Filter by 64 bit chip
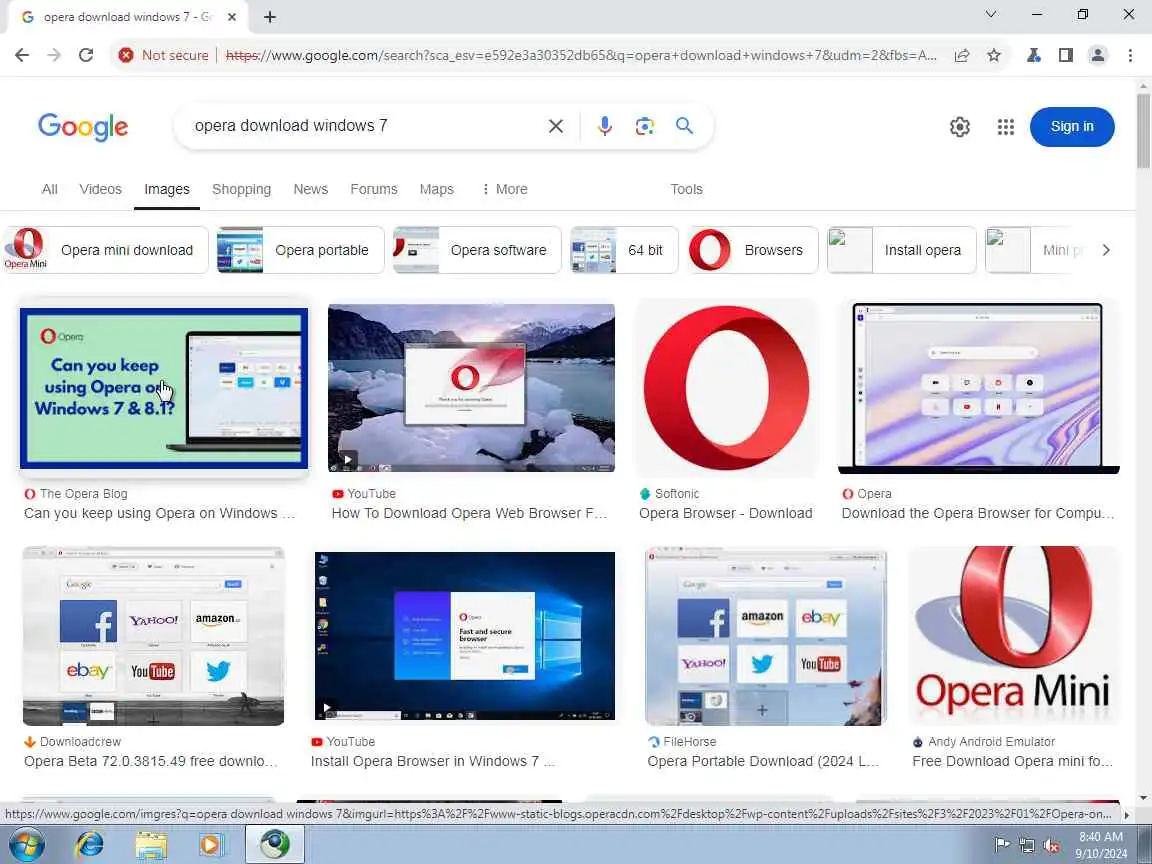The height and width of the screenshot is (864, 1152). tap(624, 250)
